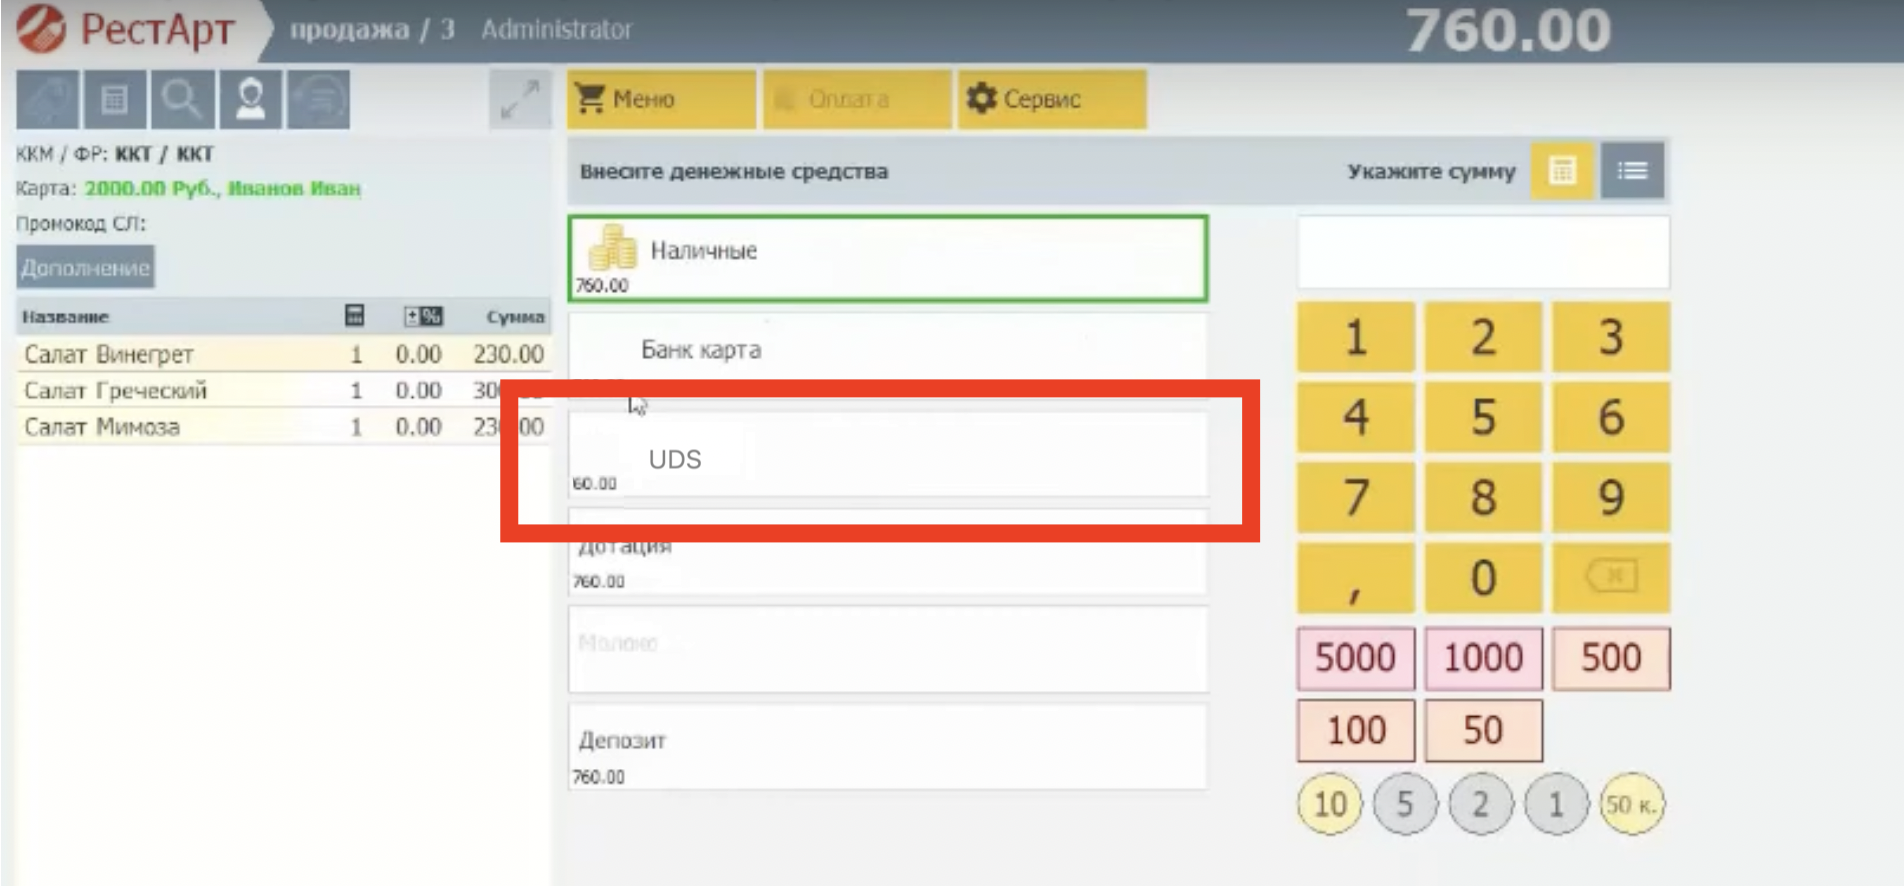
Task: Select the Салат Мимоза order row
Action: [x=283, y=427]
